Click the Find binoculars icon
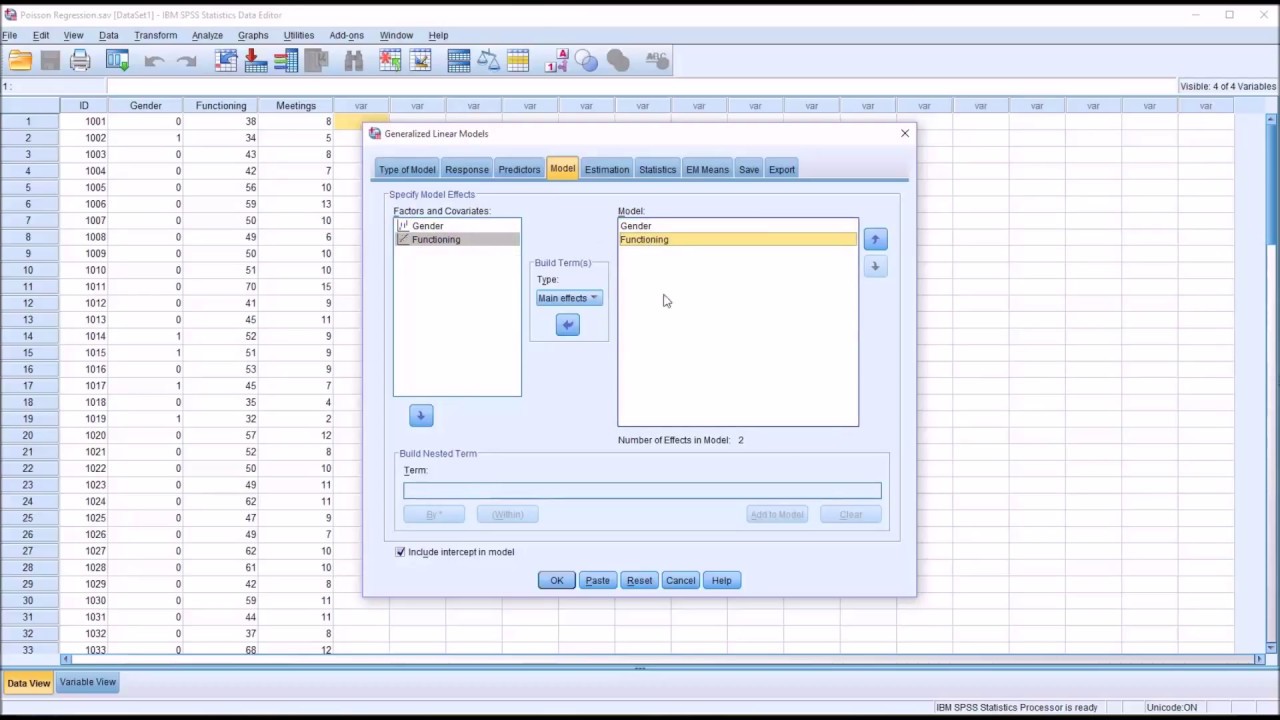The height and width of the screenshot is (720, 1280). coord(353,61)
